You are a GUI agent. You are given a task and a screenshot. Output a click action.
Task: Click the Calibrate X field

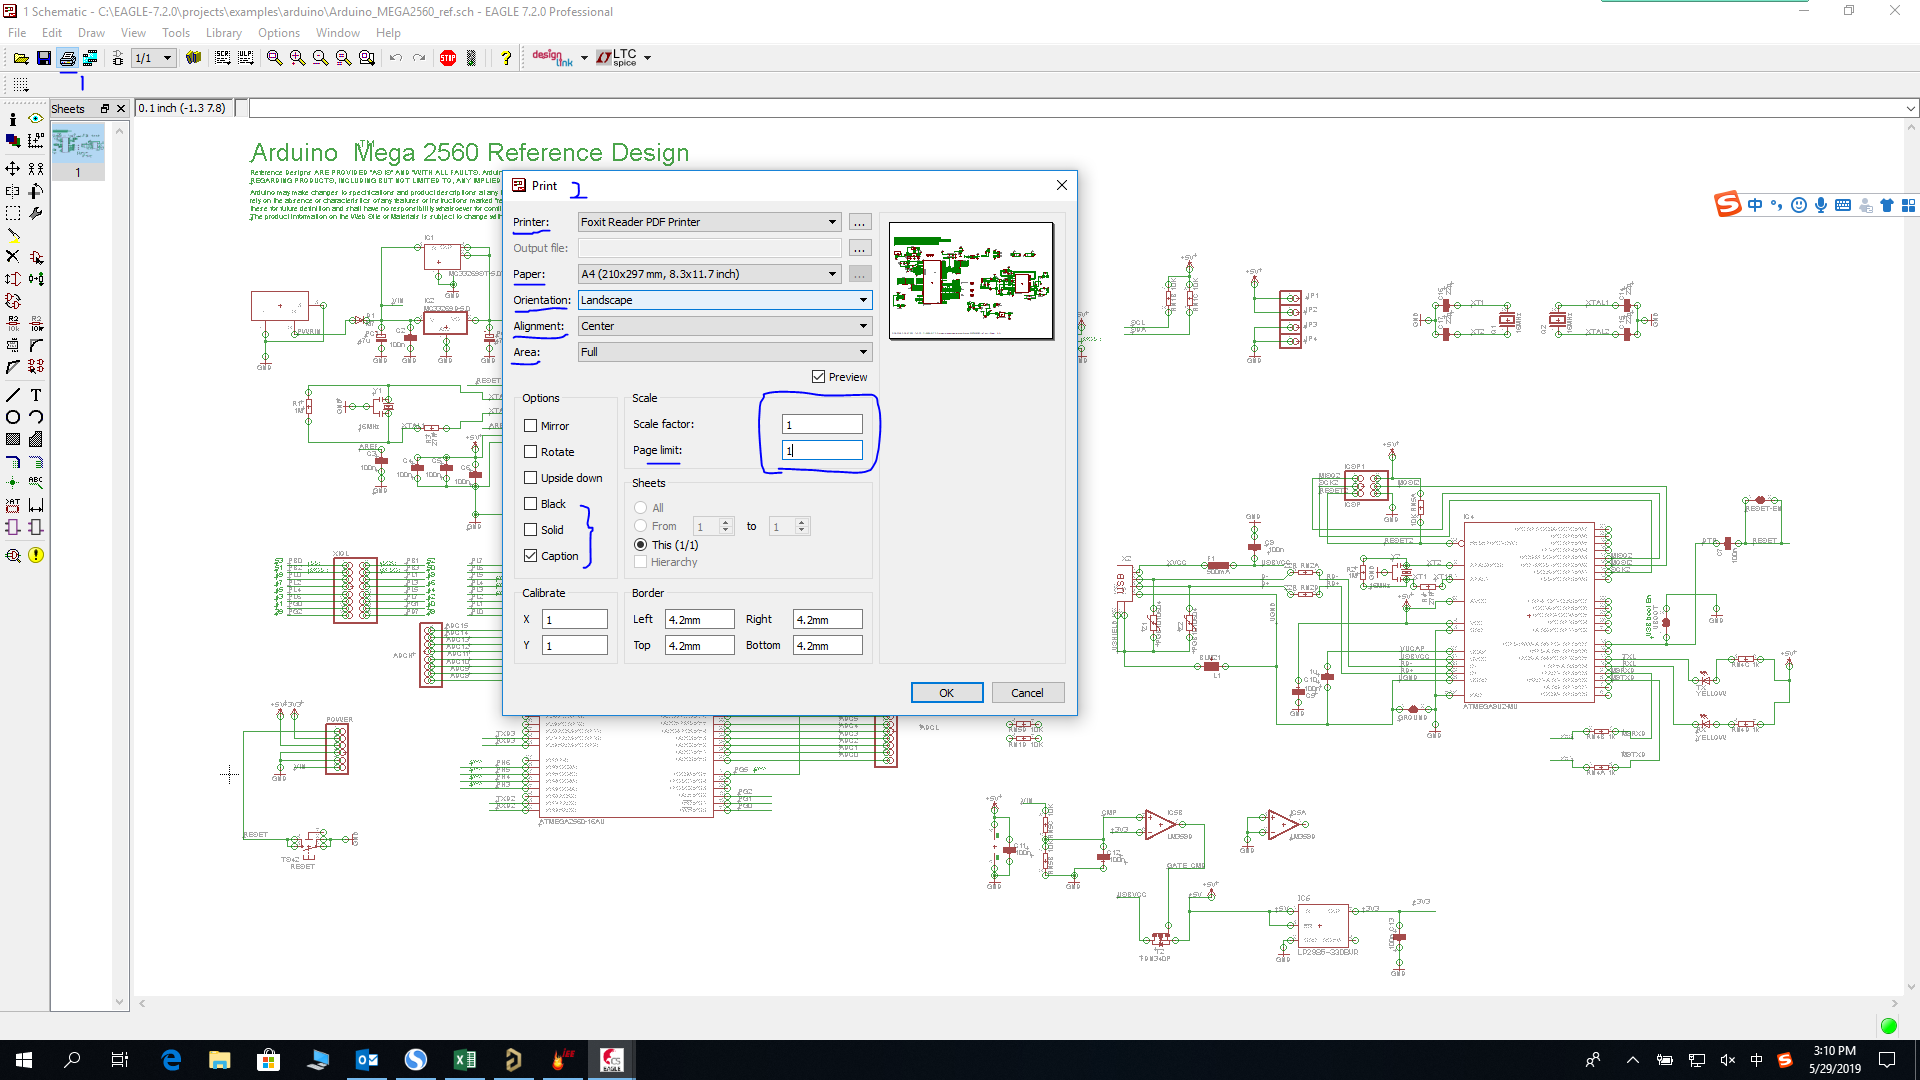pos(575,620)
